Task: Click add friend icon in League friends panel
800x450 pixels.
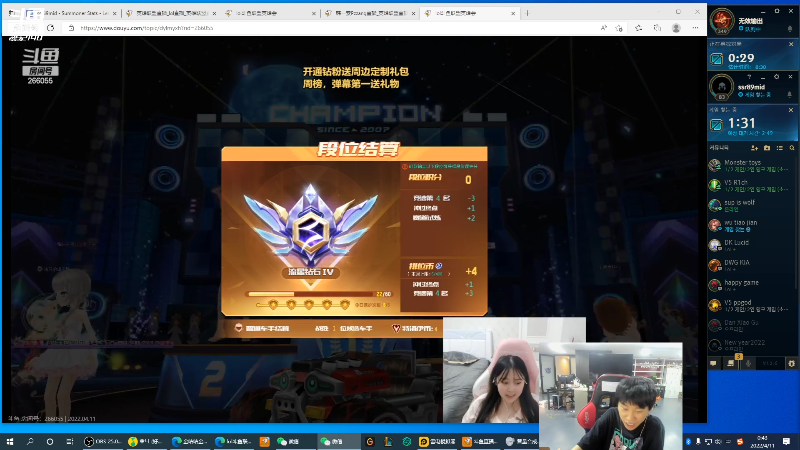Action: 754,148
